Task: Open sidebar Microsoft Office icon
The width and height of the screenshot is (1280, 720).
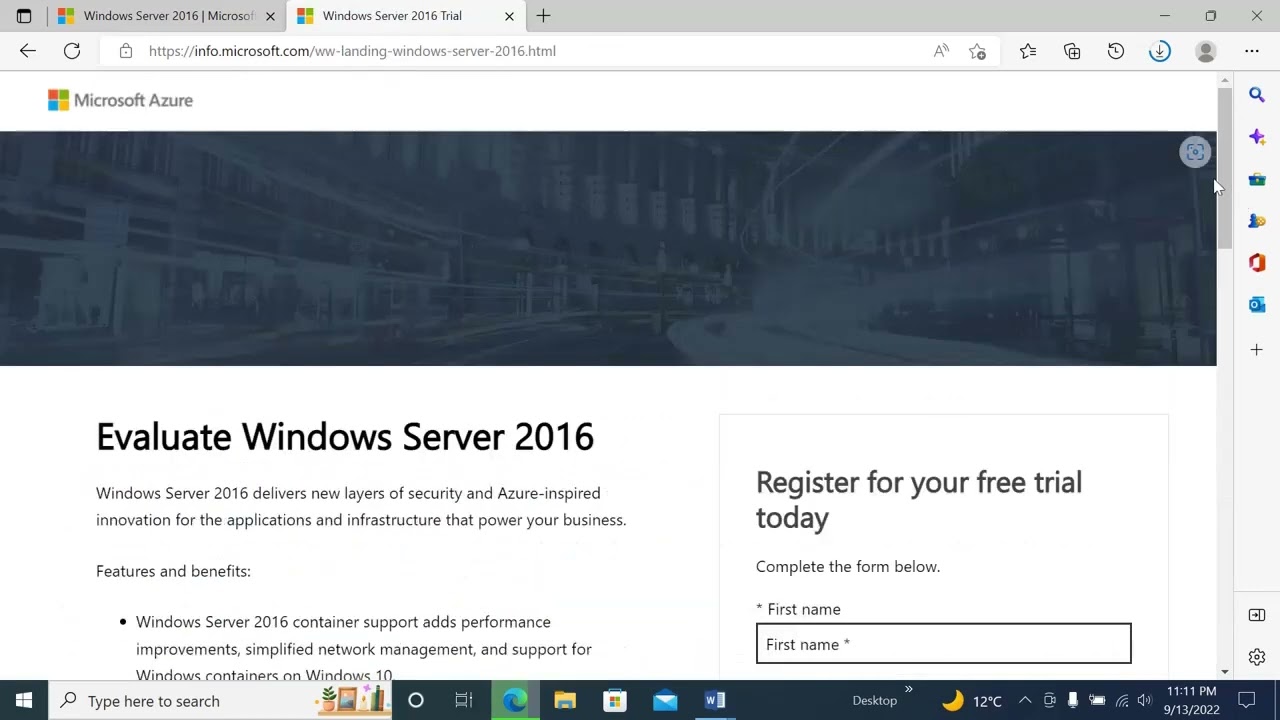Action: (1257, 263)
